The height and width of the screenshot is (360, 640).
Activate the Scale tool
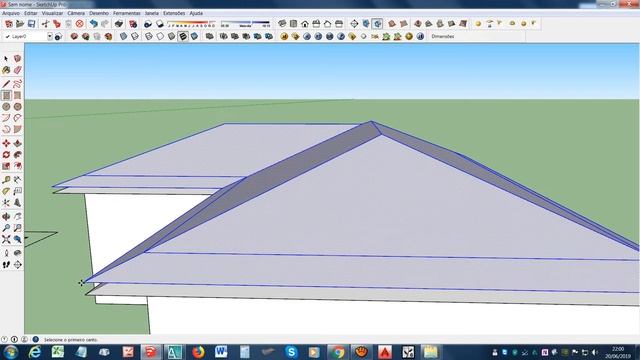[6, 166]
